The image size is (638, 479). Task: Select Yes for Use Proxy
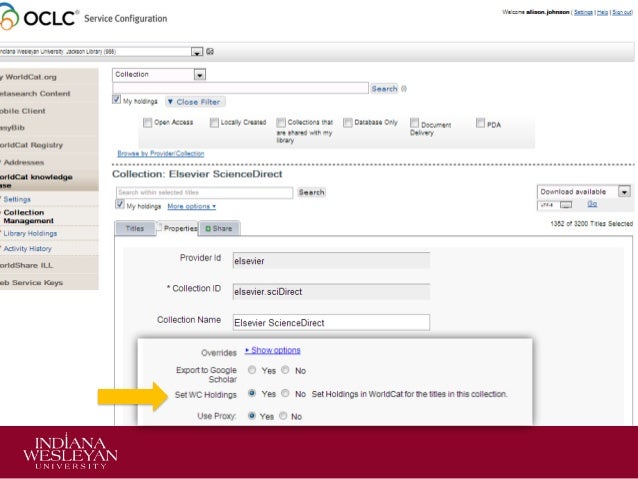(252, 416)
